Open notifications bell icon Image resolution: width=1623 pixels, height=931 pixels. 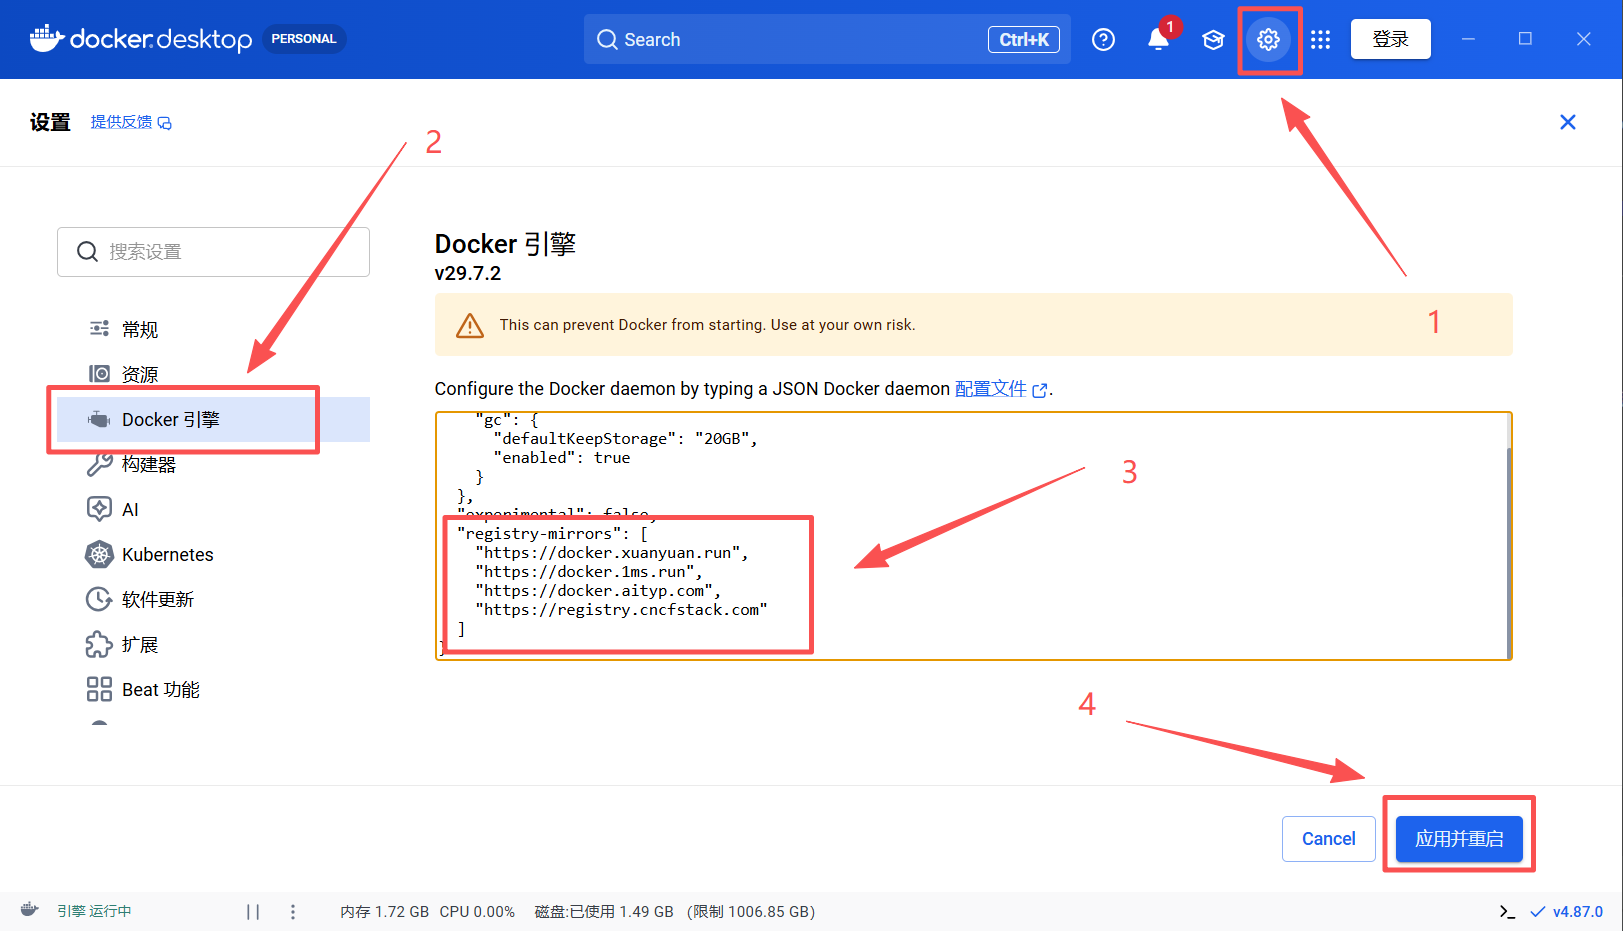coord(1158,39)
